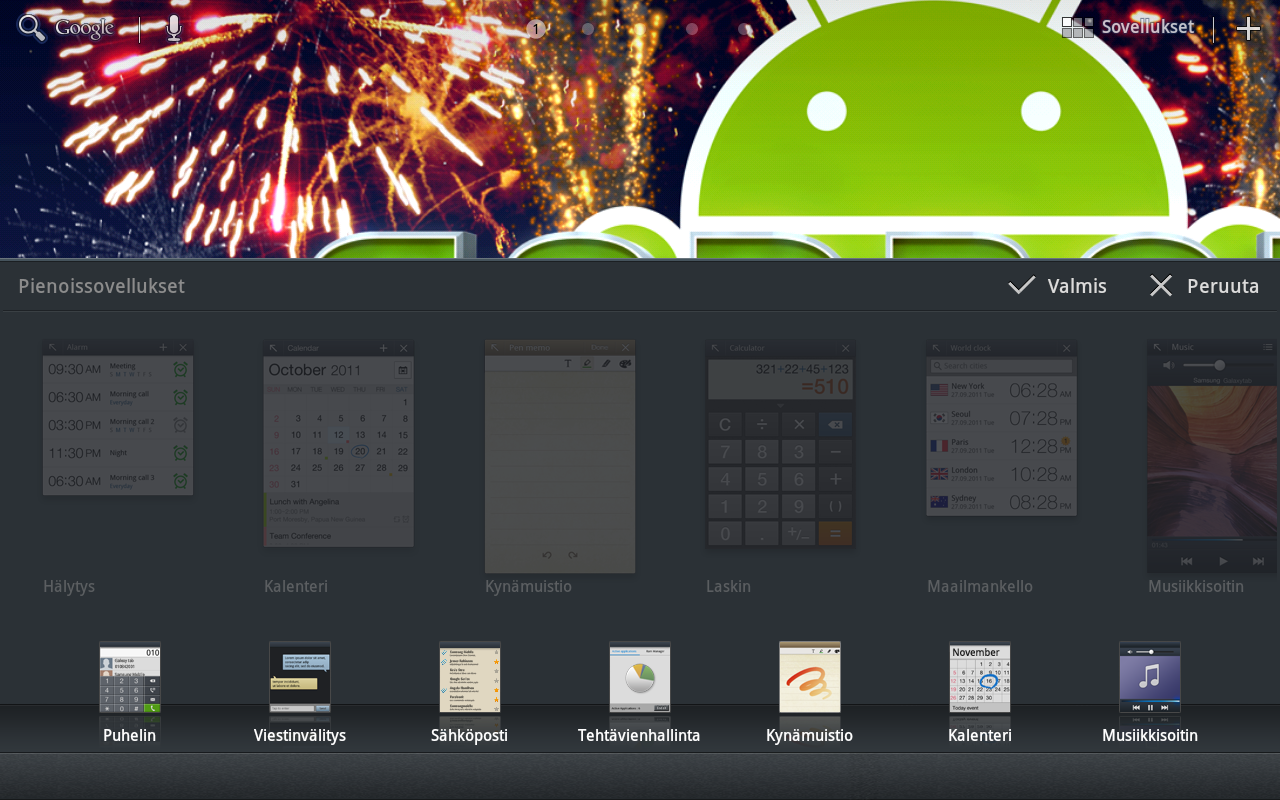Select the Maailmankello world clock widget
The height and width of the screenshot is (800, 1280).
(x=1002, y=428)
